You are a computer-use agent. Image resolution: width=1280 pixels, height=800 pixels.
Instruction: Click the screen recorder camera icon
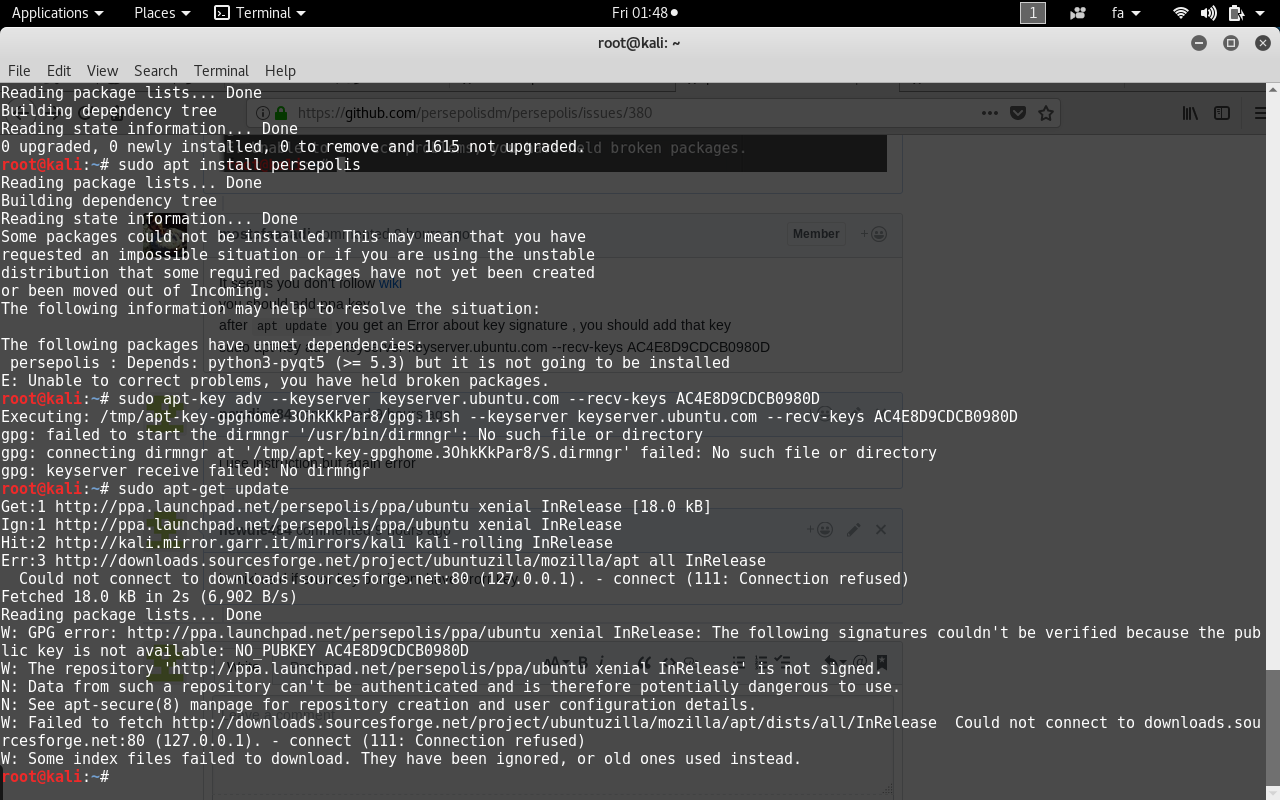click(x=1078, y=13)
